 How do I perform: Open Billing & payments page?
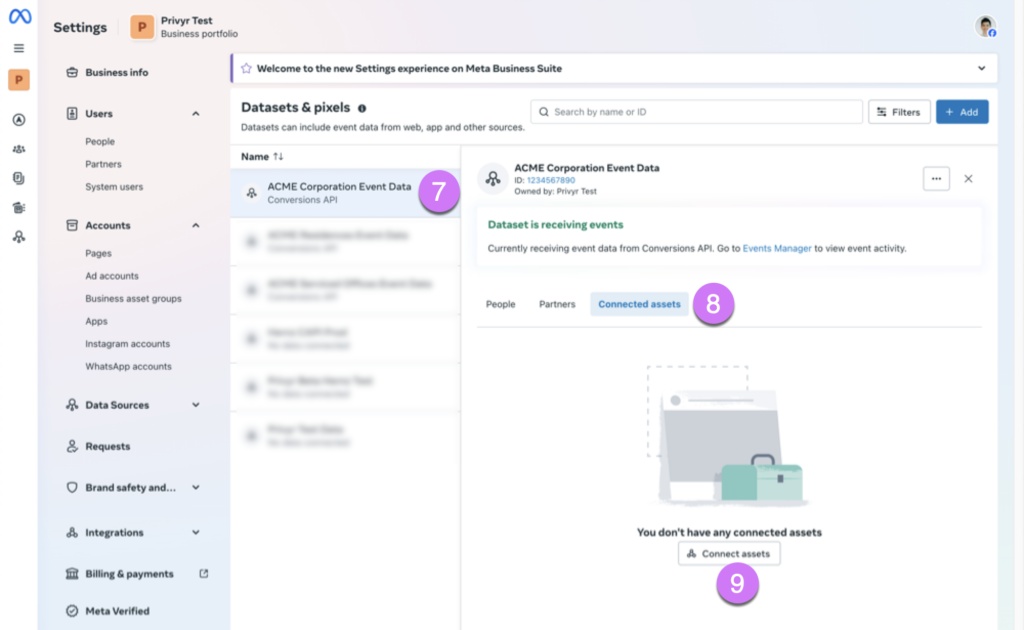coord(129,574)
